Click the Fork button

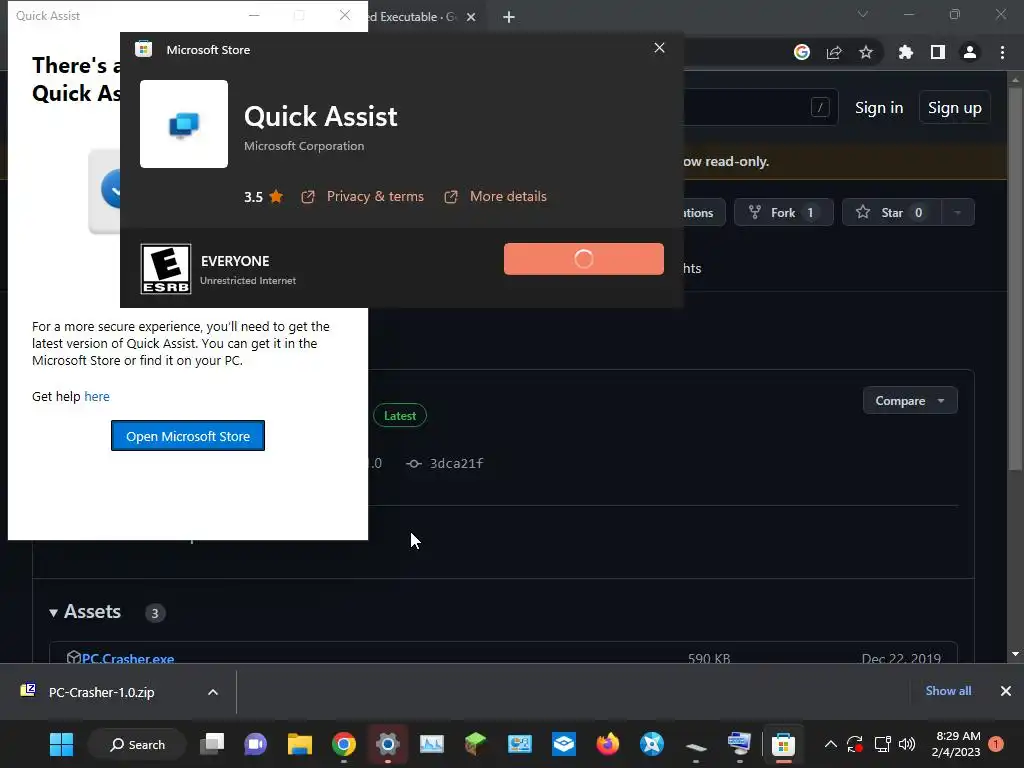[x=783, y=212]
